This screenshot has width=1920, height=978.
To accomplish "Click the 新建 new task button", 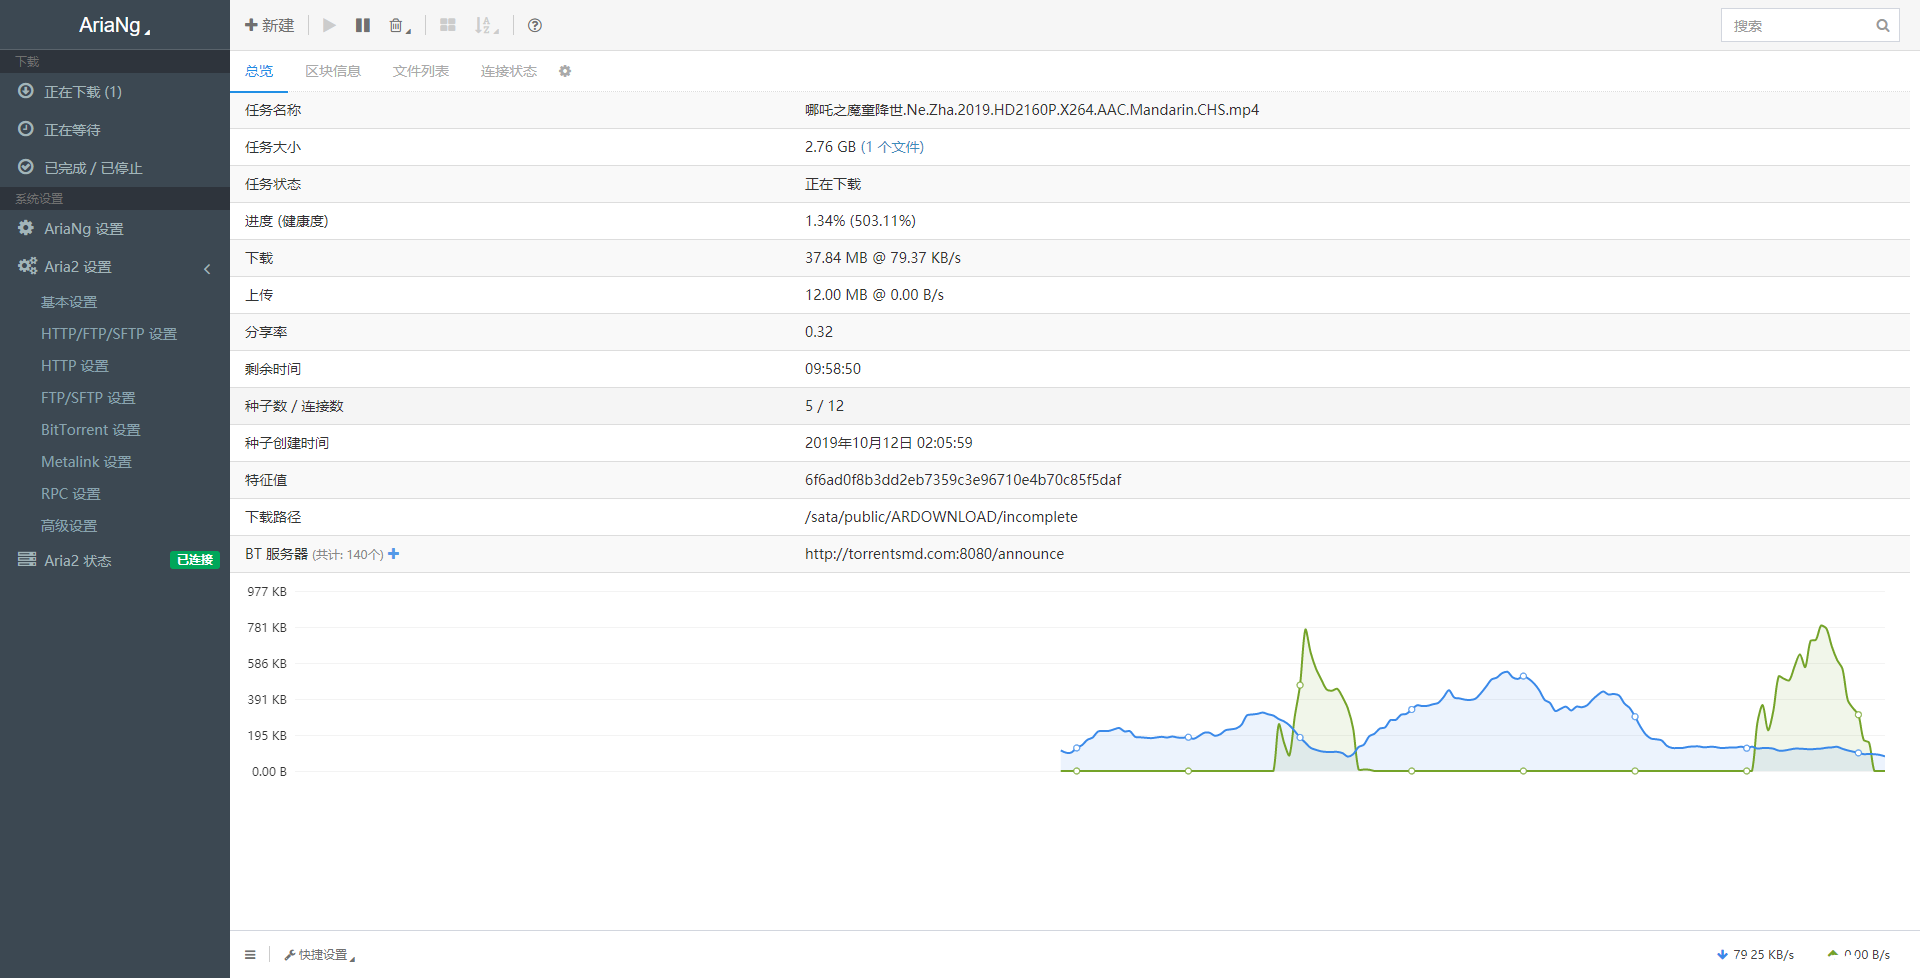I will pos(270,25).
